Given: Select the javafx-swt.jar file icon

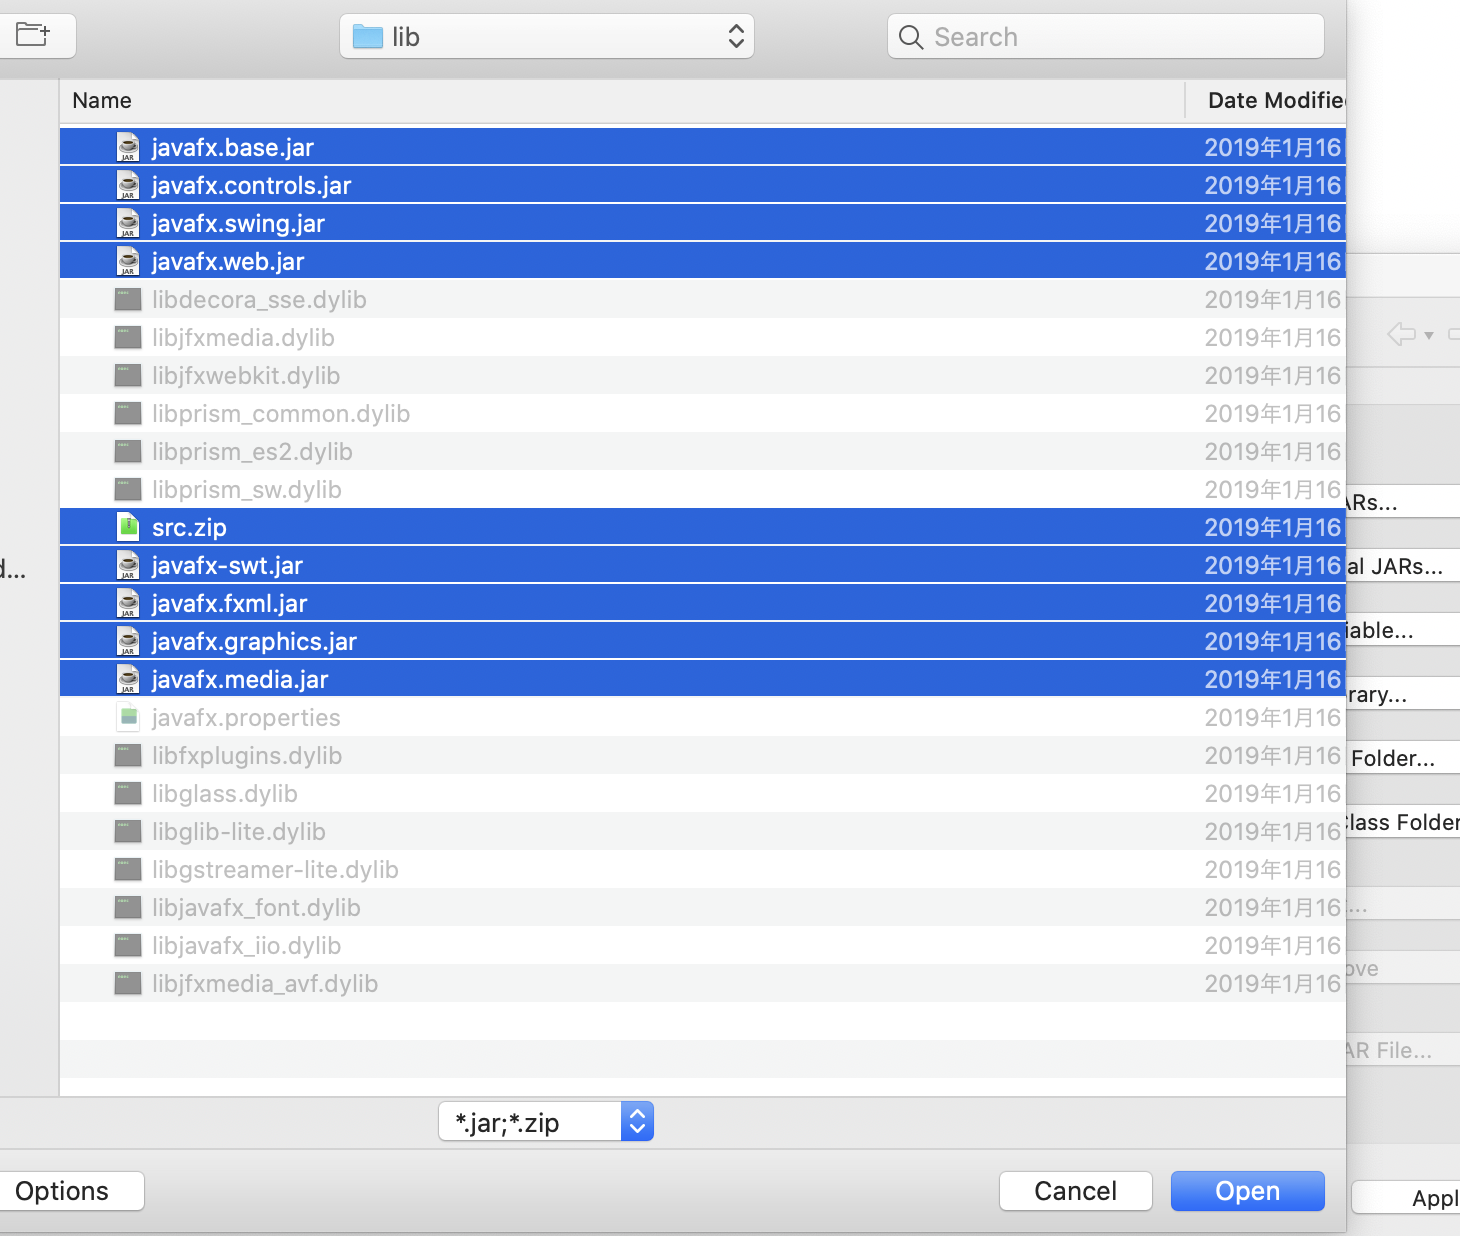Looking at the screenshot, I should (x=128, y=565).
